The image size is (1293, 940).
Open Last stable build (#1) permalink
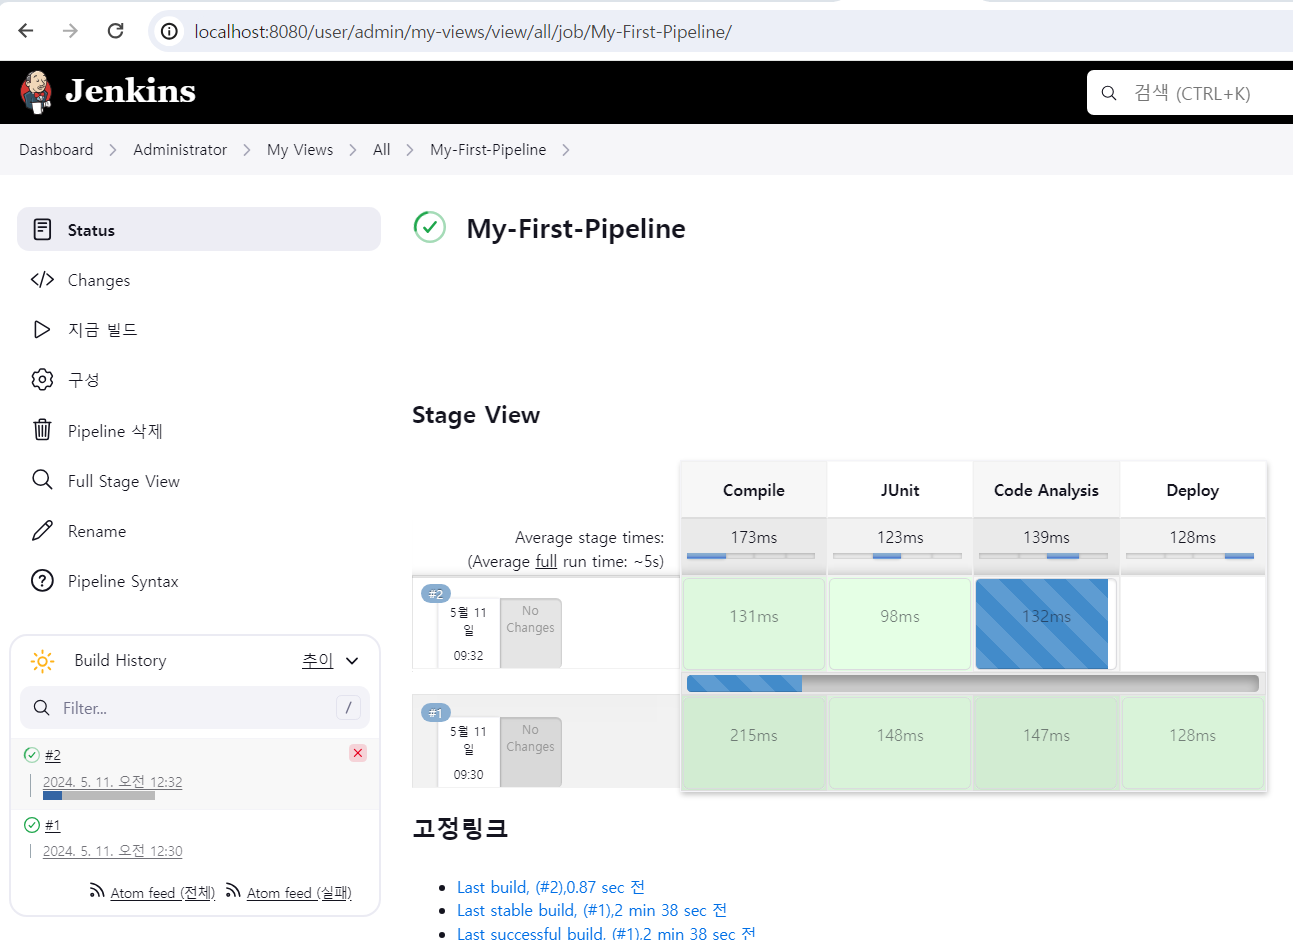[592, 910]
